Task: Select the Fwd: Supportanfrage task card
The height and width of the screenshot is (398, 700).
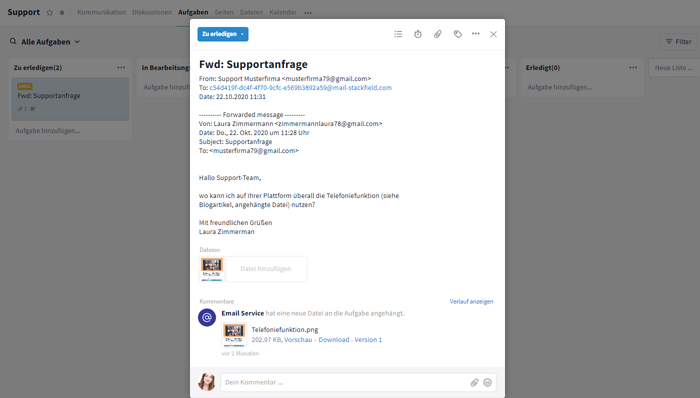Action: (70, 99)
